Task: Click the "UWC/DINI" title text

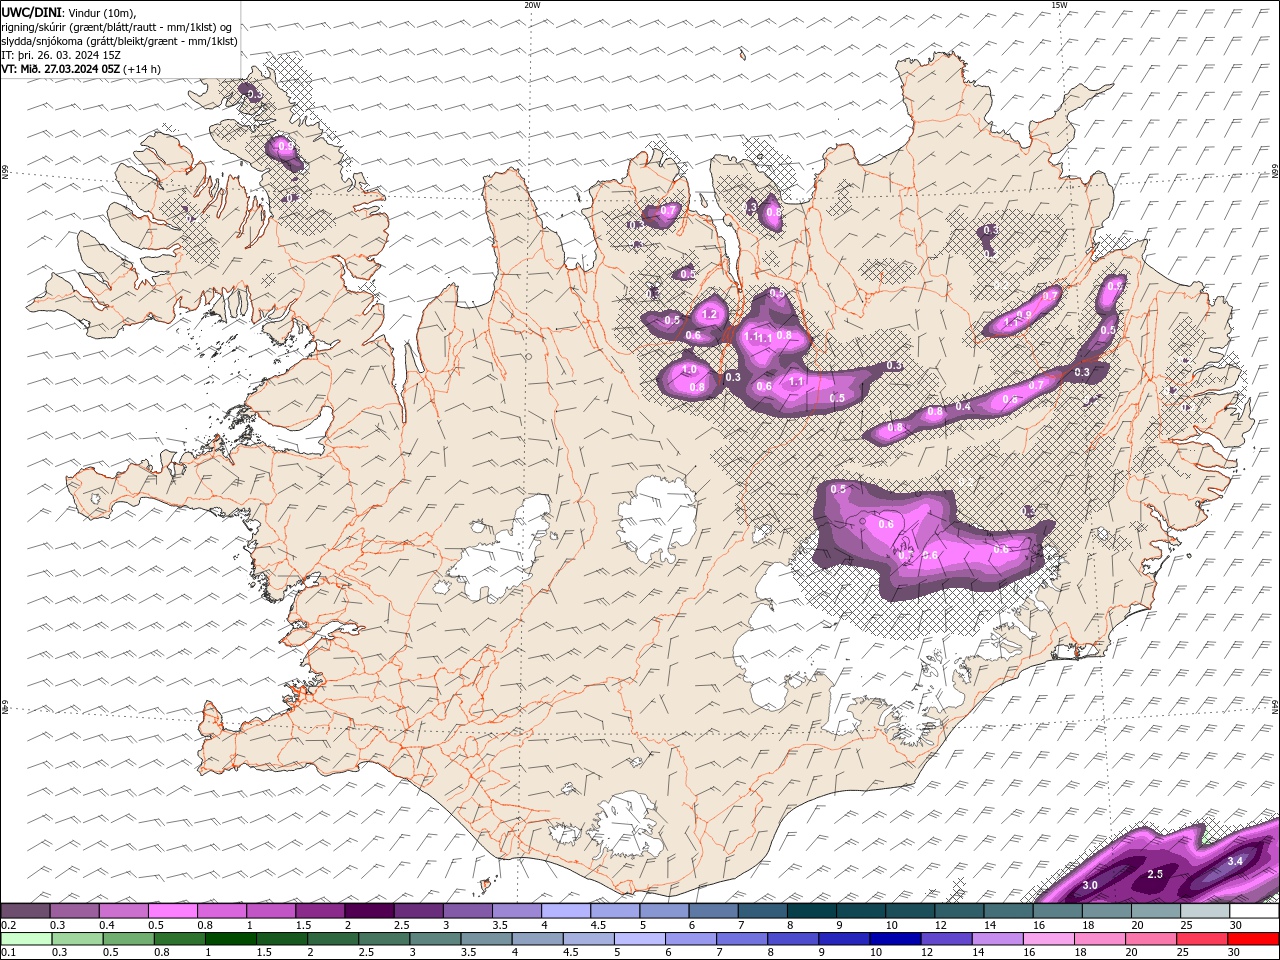Action: tap(31, 12)
